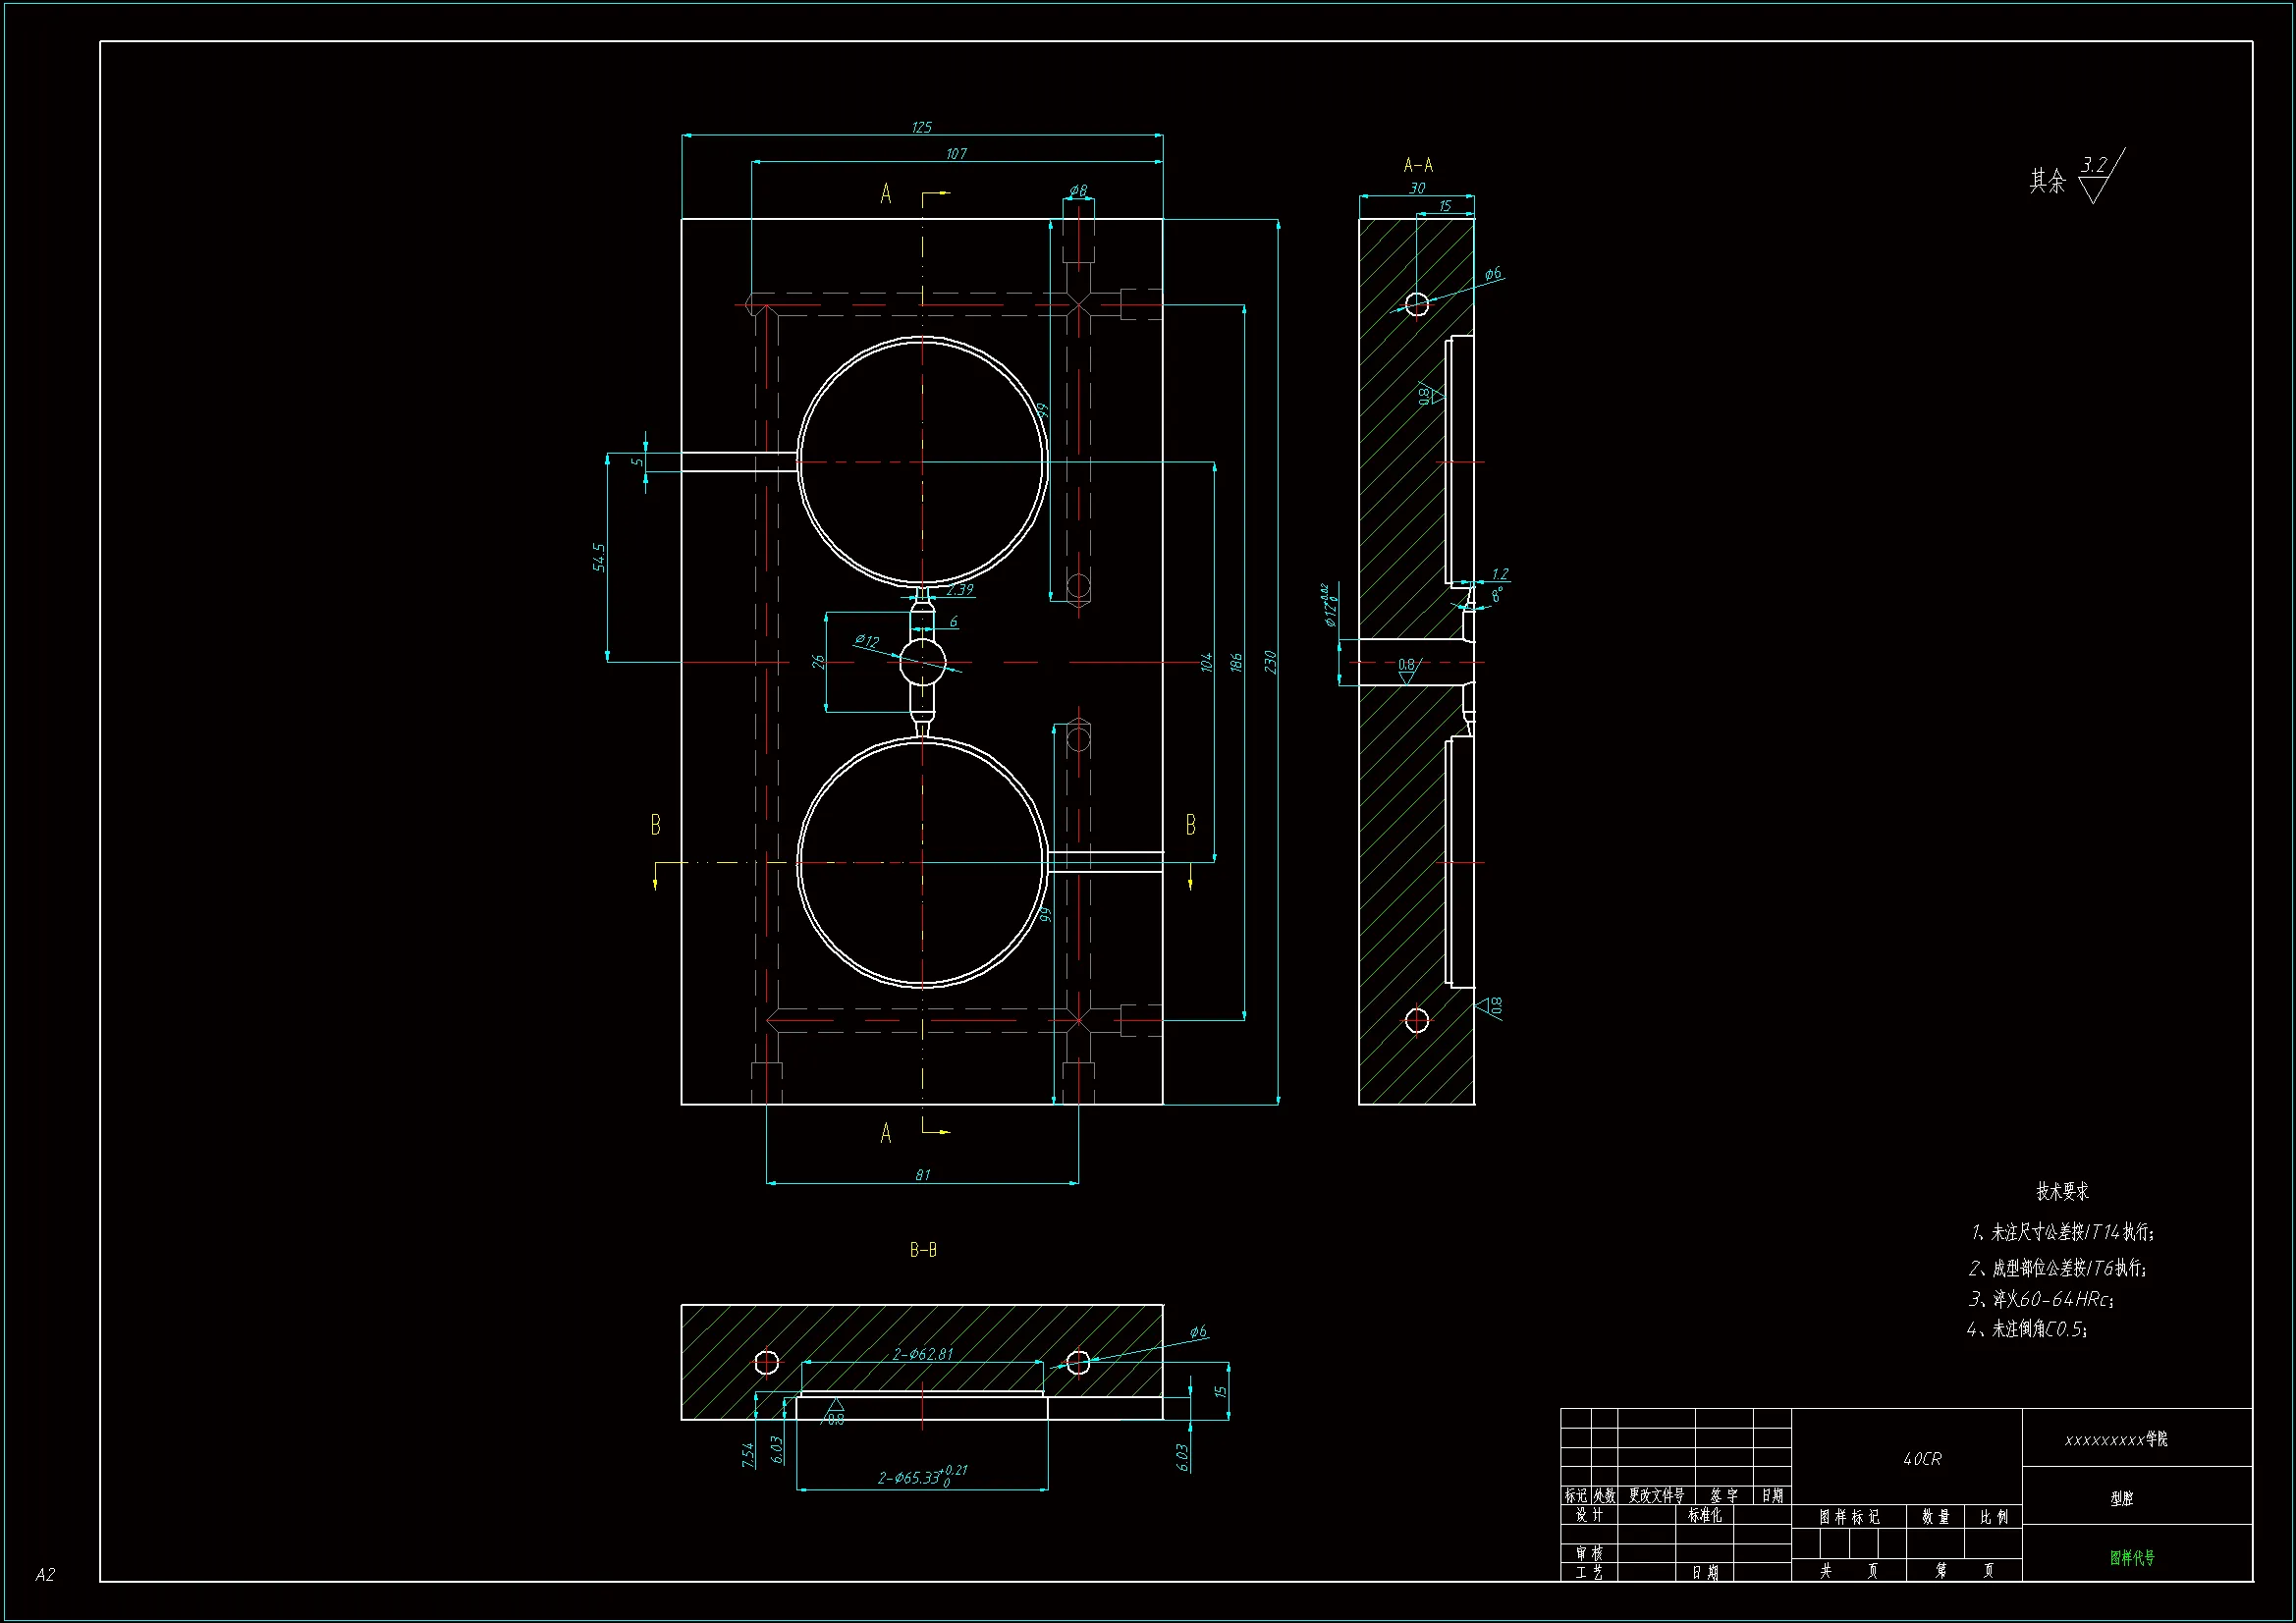Select the A-A section view title

click(1418, 165)
